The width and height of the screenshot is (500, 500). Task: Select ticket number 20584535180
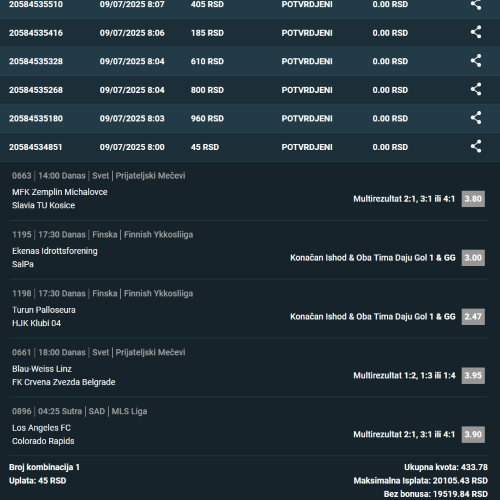click(36, 118)
